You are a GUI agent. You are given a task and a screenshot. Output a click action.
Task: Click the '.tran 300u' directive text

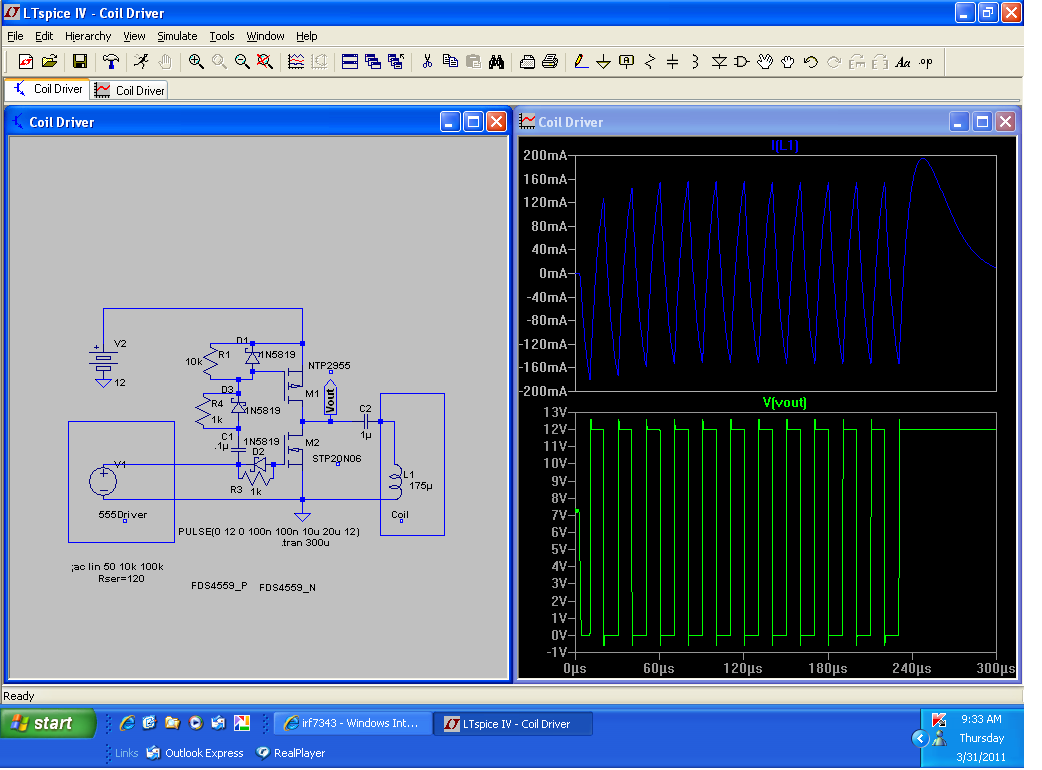tap(305, 543)
